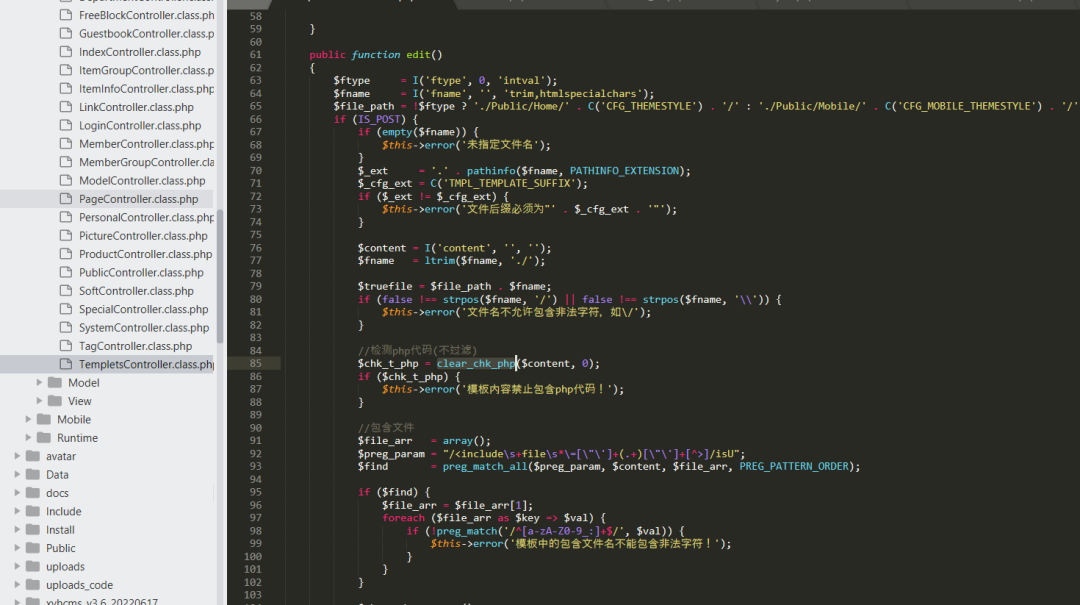Click folder icon of uploads_code
This screenshot has width=1080, height=605.
click(x=33, y=584)
